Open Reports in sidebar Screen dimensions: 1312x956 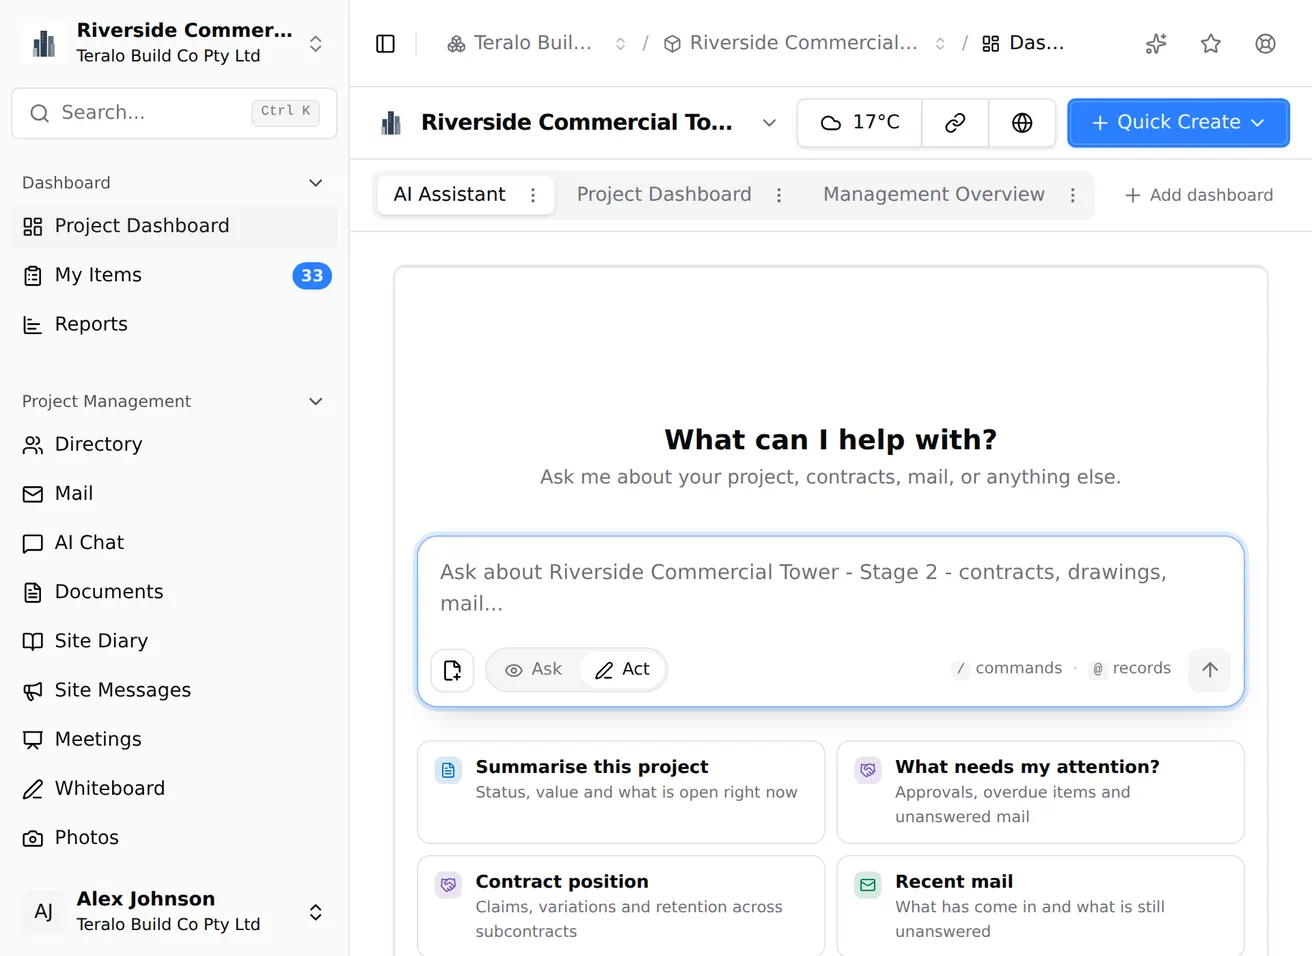(174, 324)
